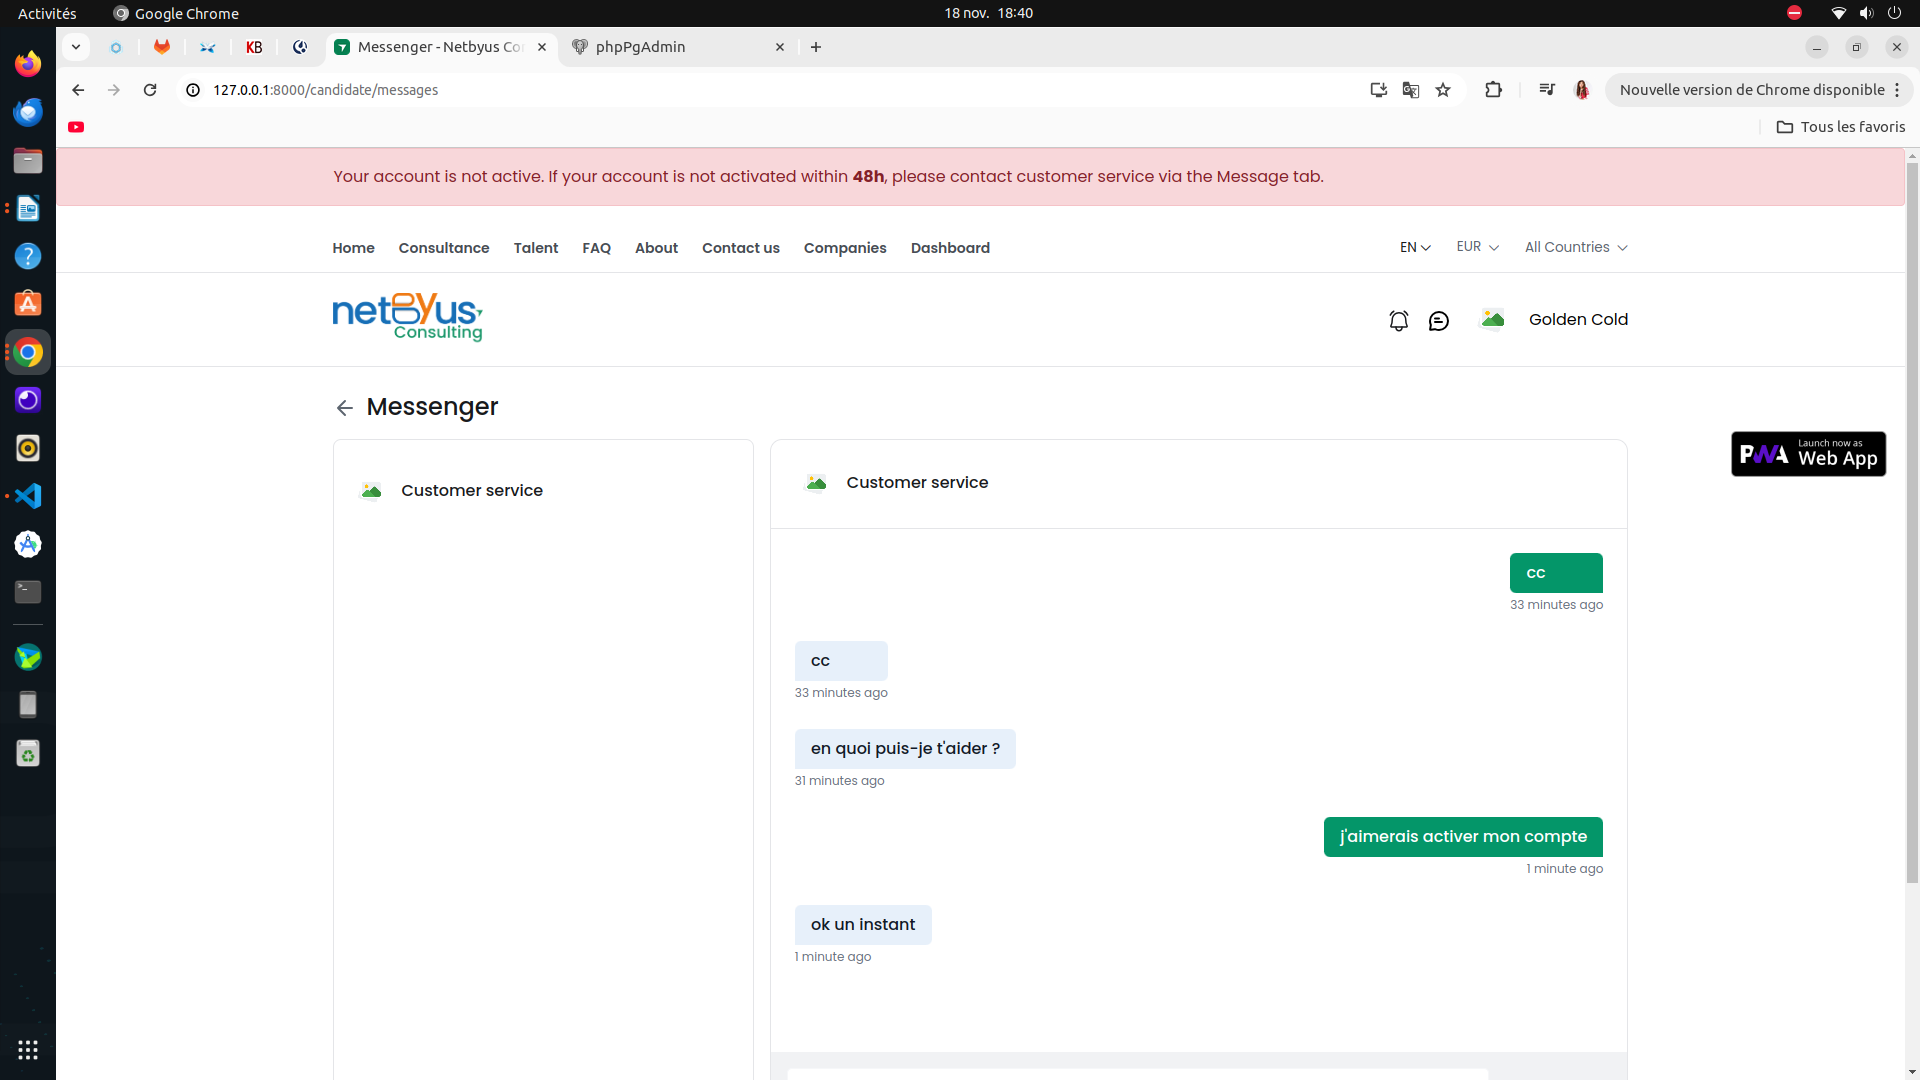Open the Golden Cold profile name

(x=1578, y=320)
